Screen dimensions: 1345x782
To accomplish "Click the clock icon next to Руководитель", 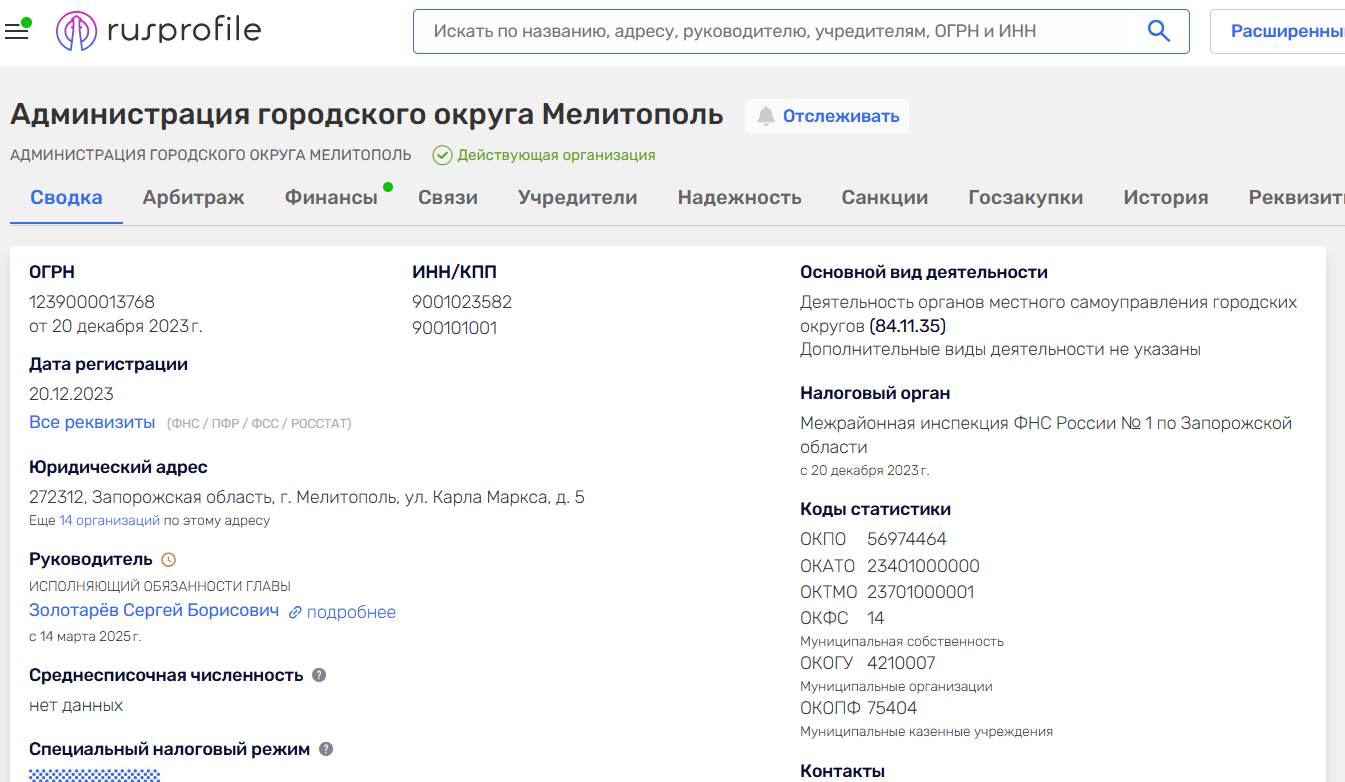I will pyautogui.click(x=168, y=560).
